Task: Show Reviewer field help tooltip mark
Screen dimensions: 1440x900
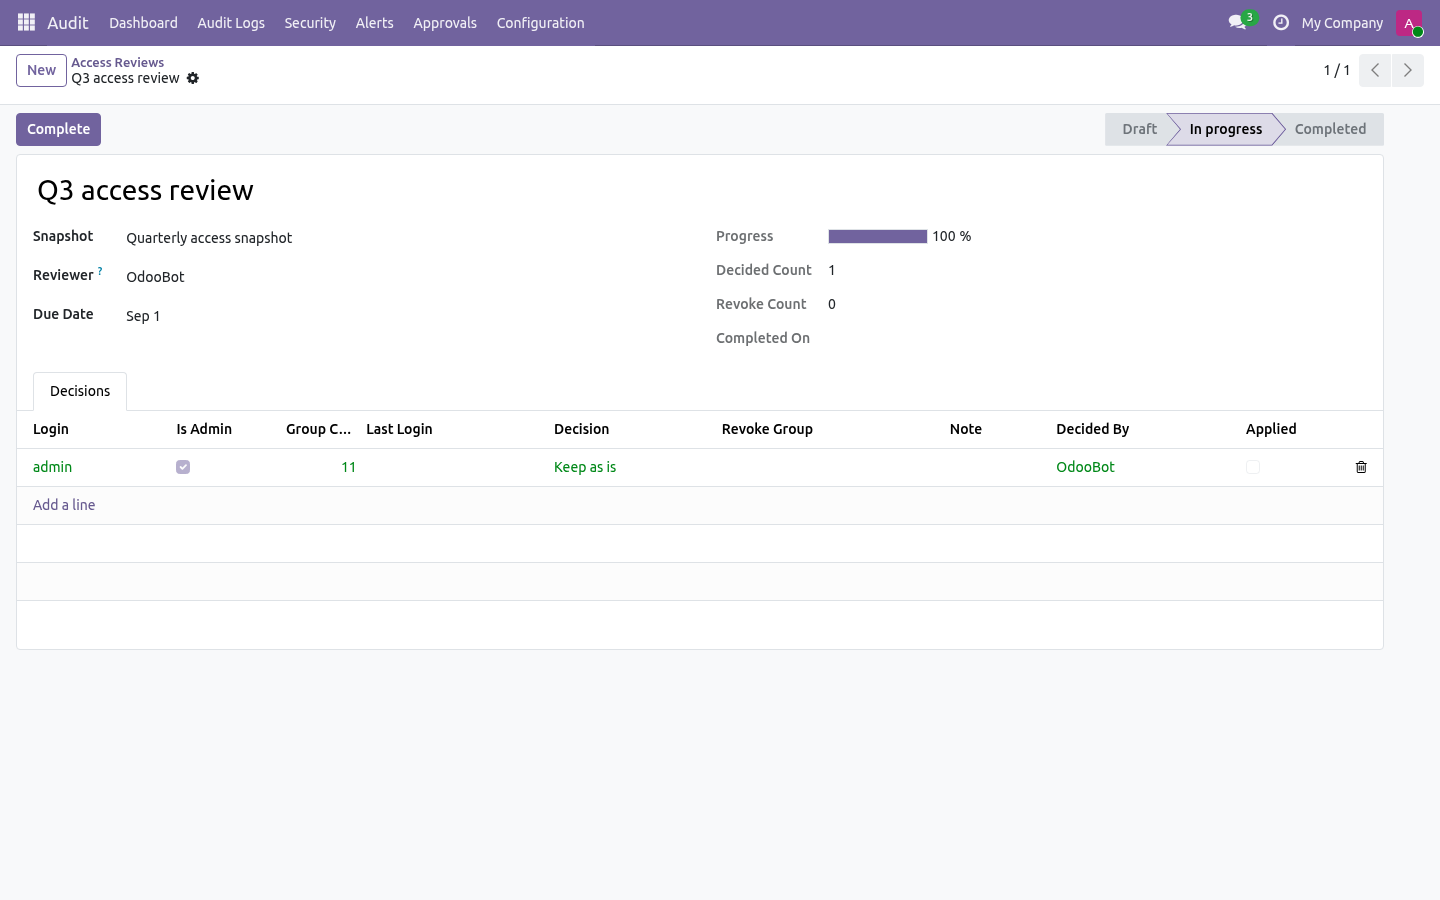Action: click(100, 271)
